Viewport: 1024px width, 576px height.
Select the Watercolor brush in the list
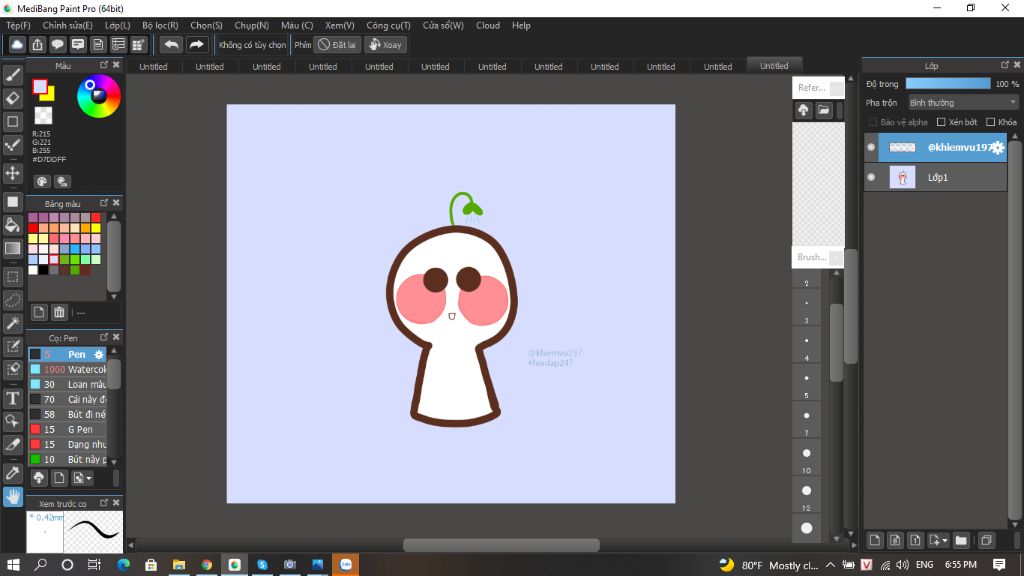tap(67, 370)
